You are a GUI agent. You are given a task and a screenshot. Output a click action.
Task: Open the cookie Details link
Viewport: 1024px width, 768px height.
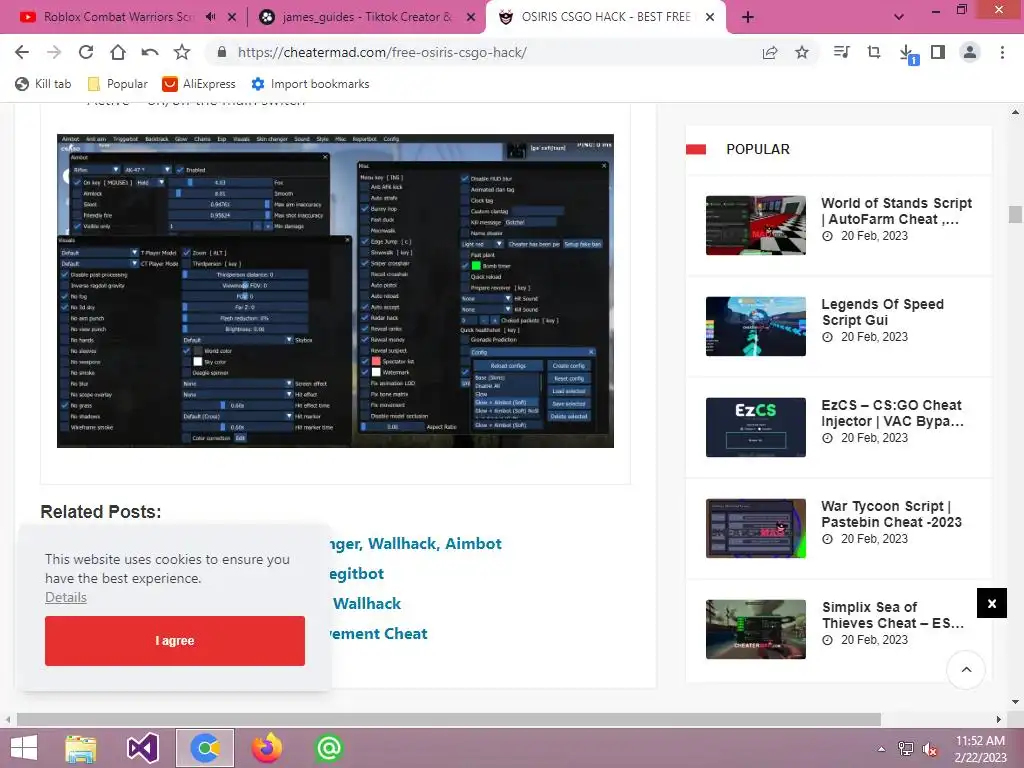pyautogui.click(x=65, y=597)
